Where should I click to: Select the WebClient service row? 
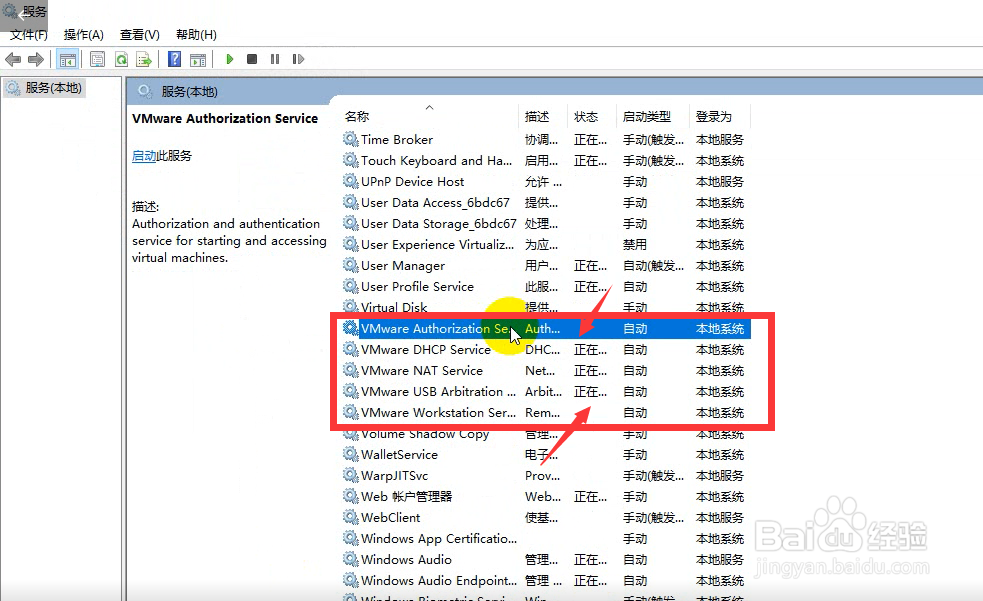pyautogui.click(x=545, y=518)
